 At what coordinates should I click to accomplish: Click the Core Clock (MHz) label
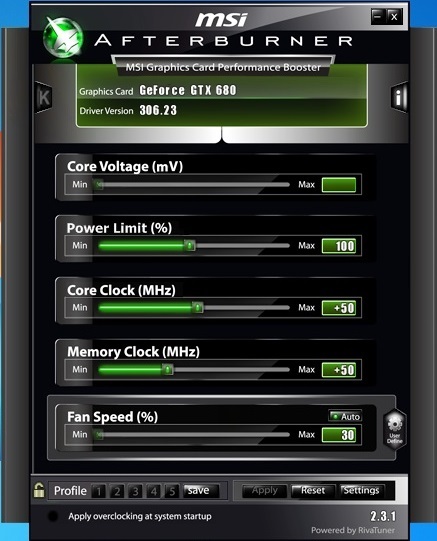(121, 290)
